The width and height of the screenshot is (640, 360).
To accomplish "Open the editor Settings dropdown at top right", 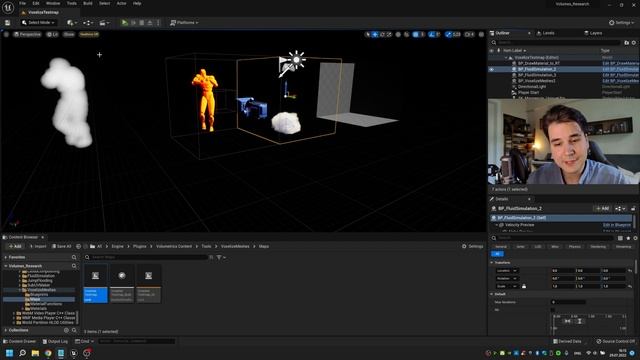I will point(622,23).
